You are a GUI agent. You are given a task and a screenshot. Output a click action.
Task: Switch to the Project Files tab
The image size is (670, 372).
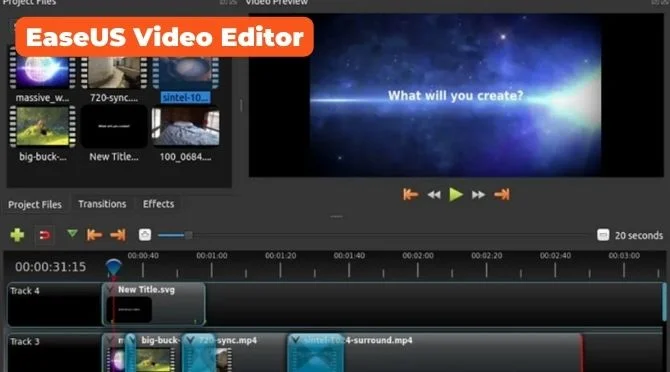click(x=35, y=205)
